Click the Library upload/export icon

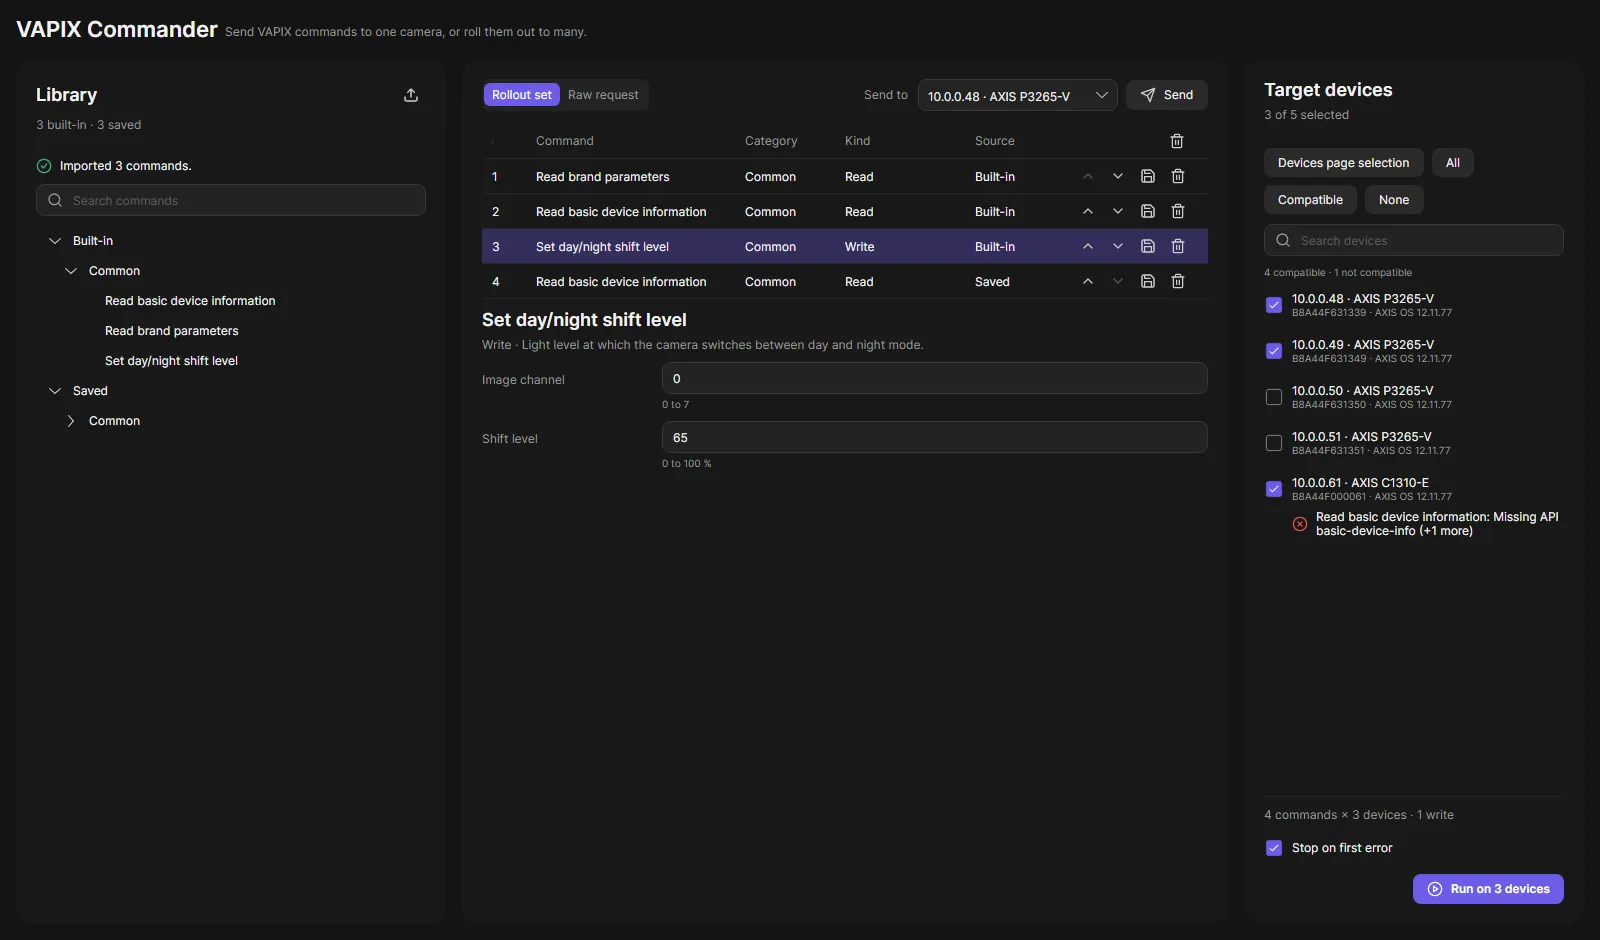[x=411, y=95]
